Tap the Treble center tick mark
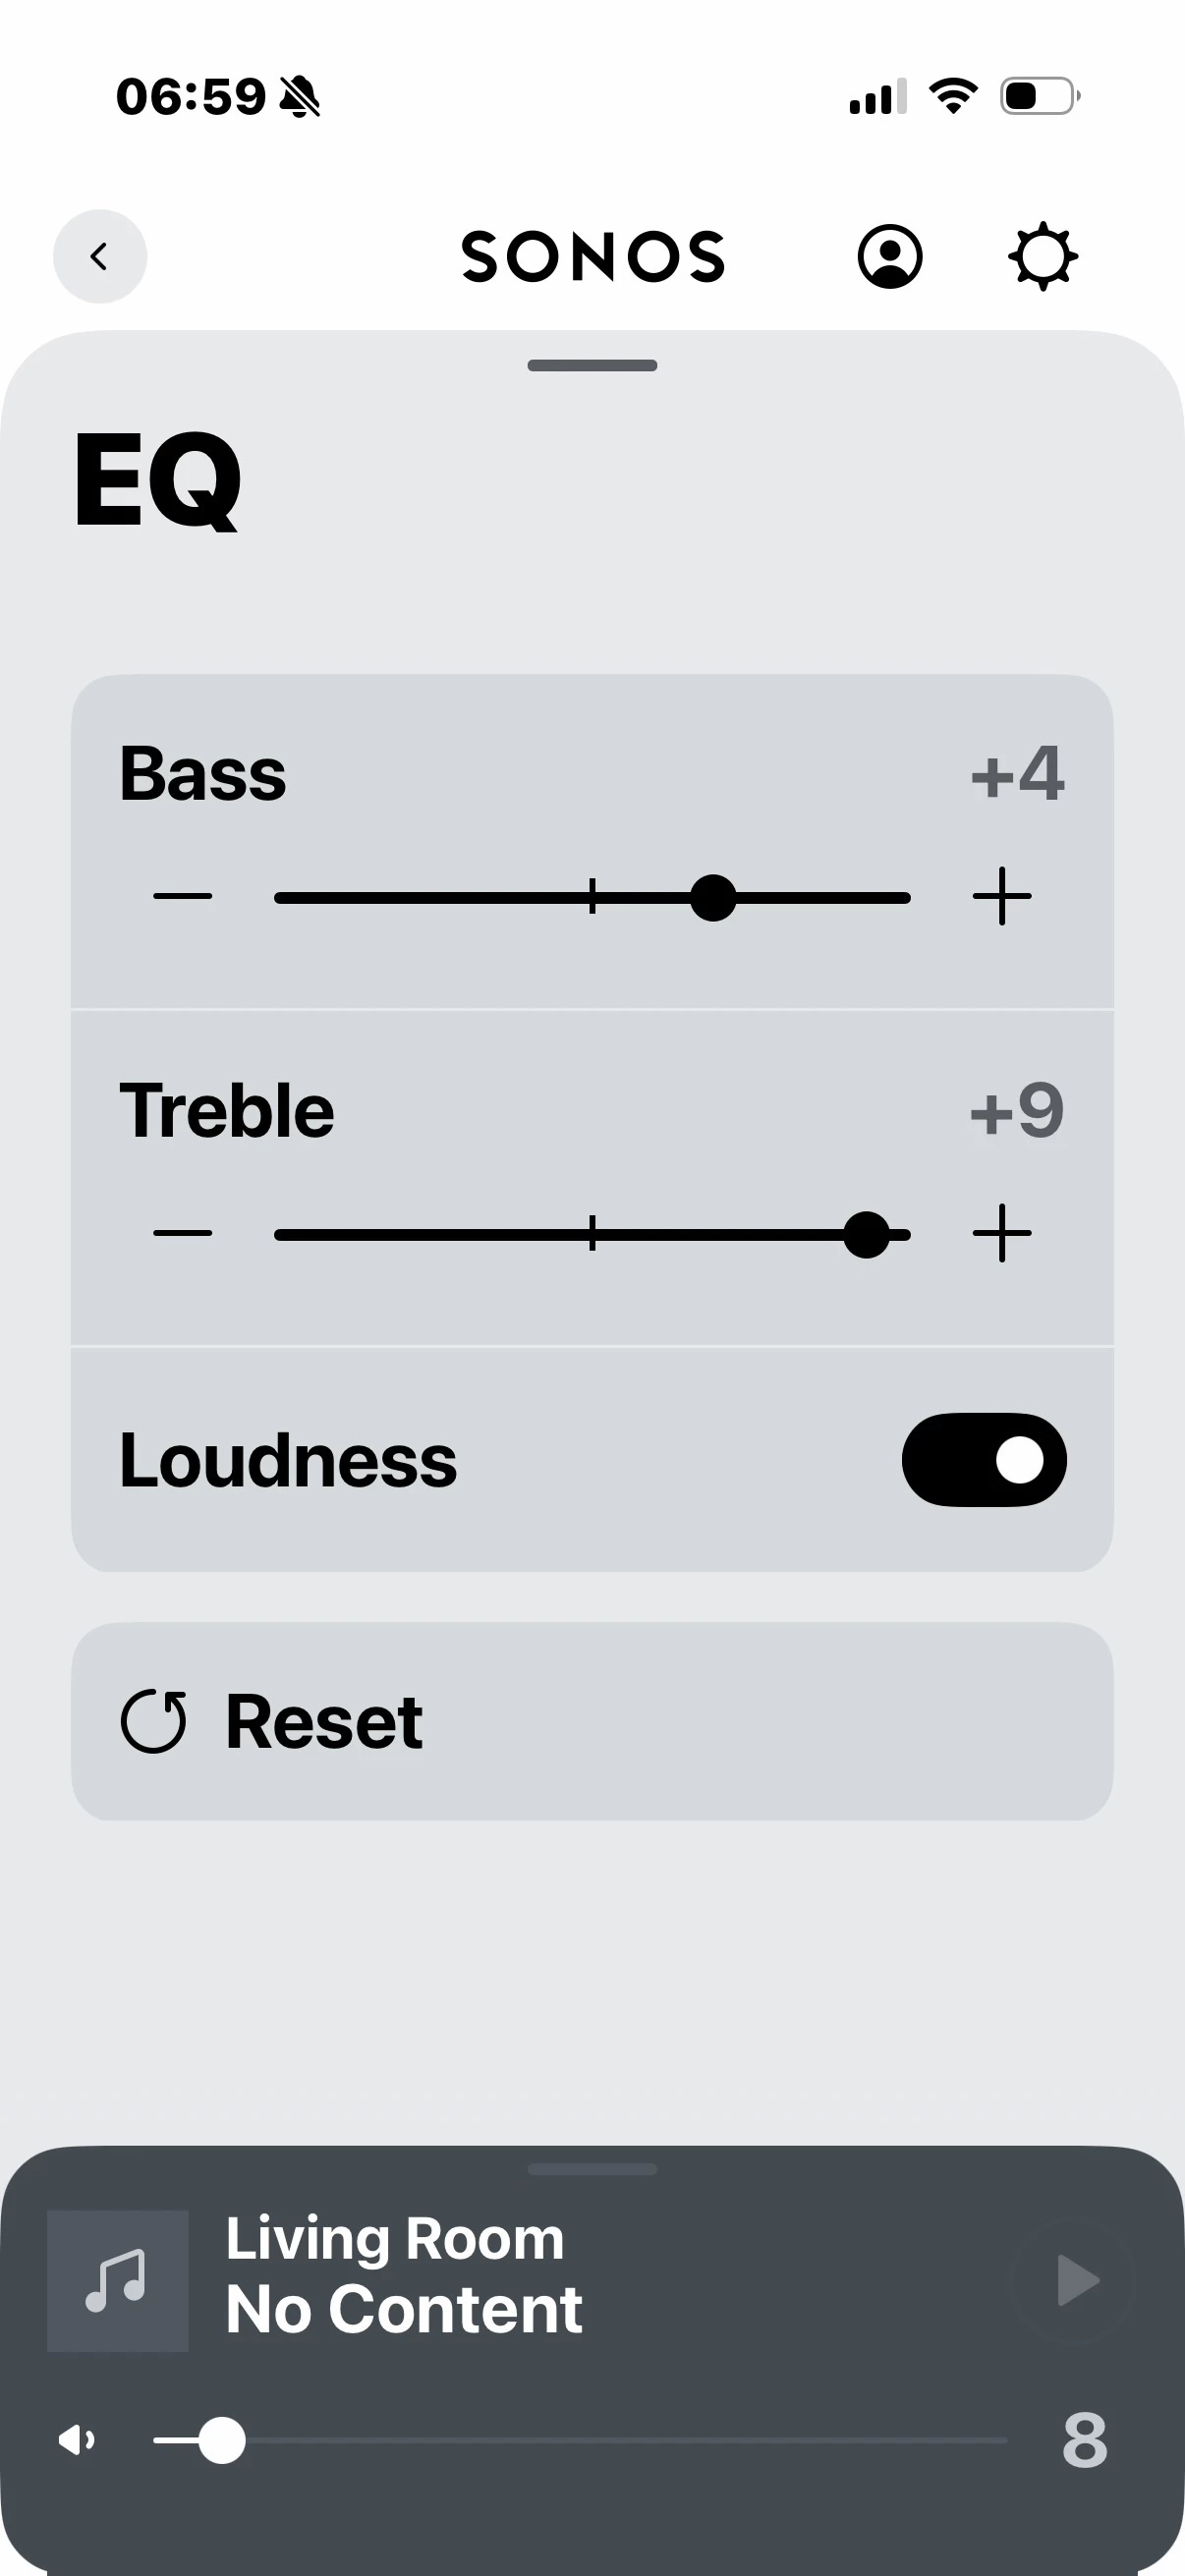This screenshot has width=1185, height=2576. coord(592,1234)
